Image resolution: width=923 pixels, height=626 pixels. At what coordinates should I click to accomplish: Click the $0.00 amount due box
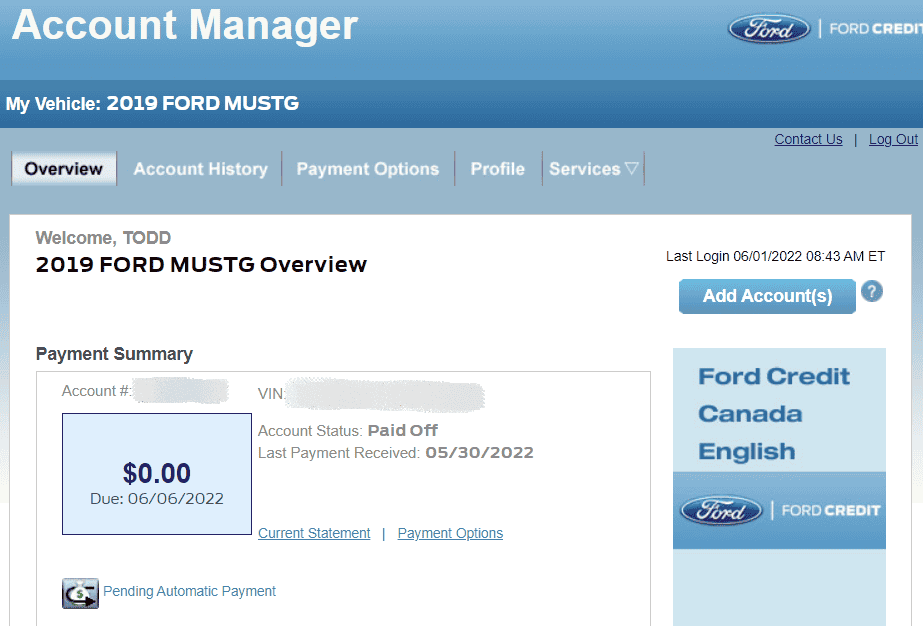[157, 474]
